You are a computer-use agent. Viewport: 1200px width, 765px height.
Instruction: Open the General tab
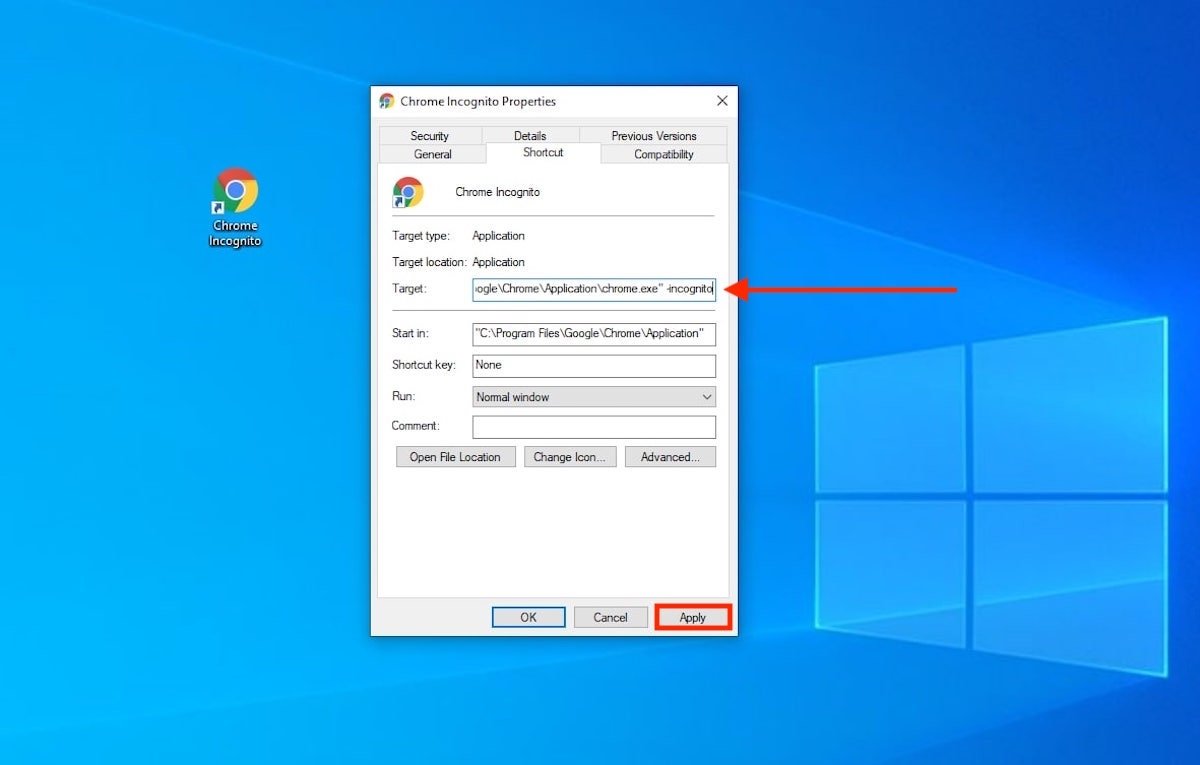(x=433, y=154)
